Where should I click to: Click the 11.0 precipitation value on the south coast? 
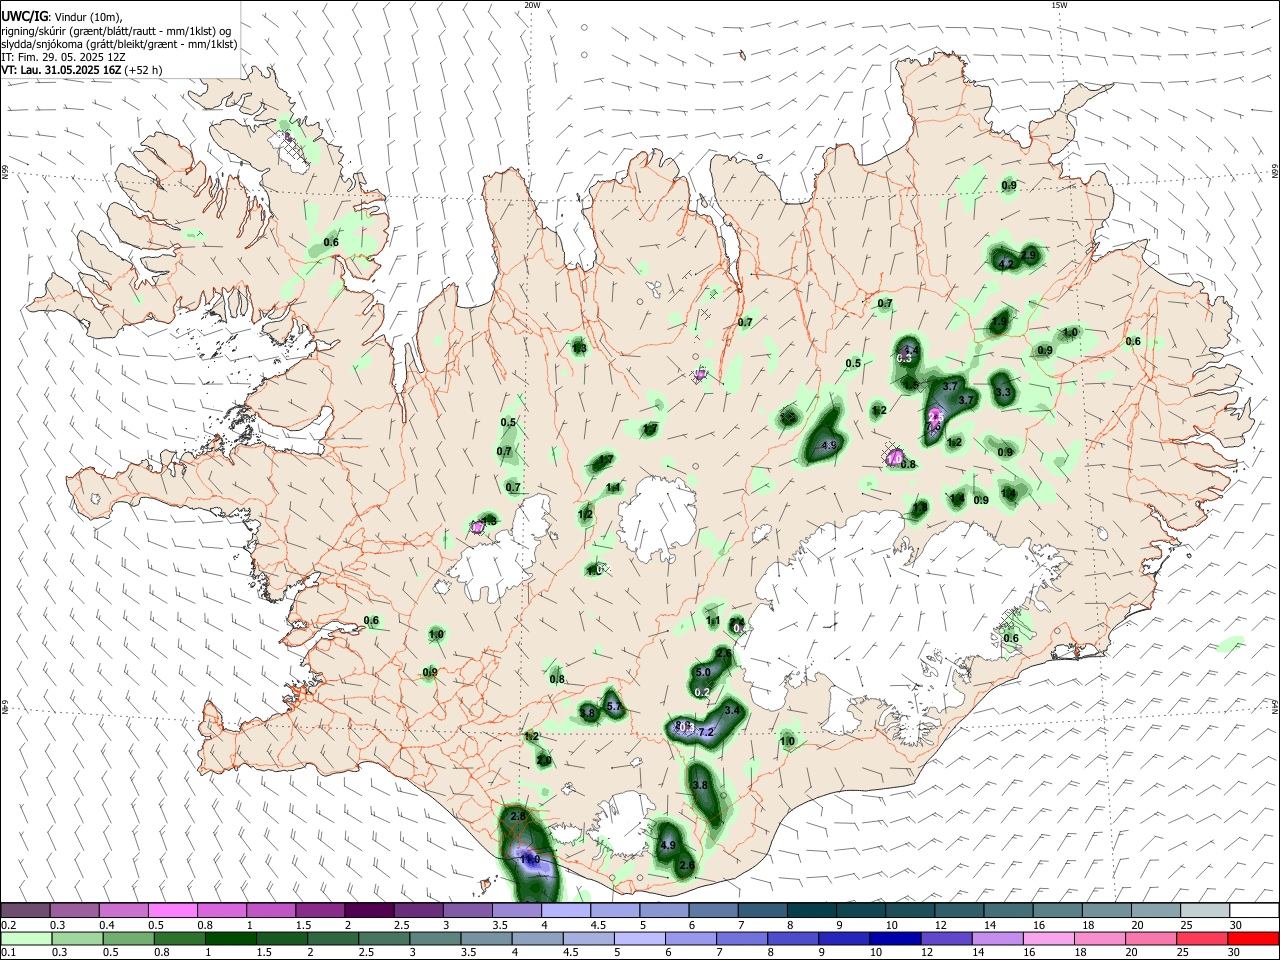pos(529,859)
